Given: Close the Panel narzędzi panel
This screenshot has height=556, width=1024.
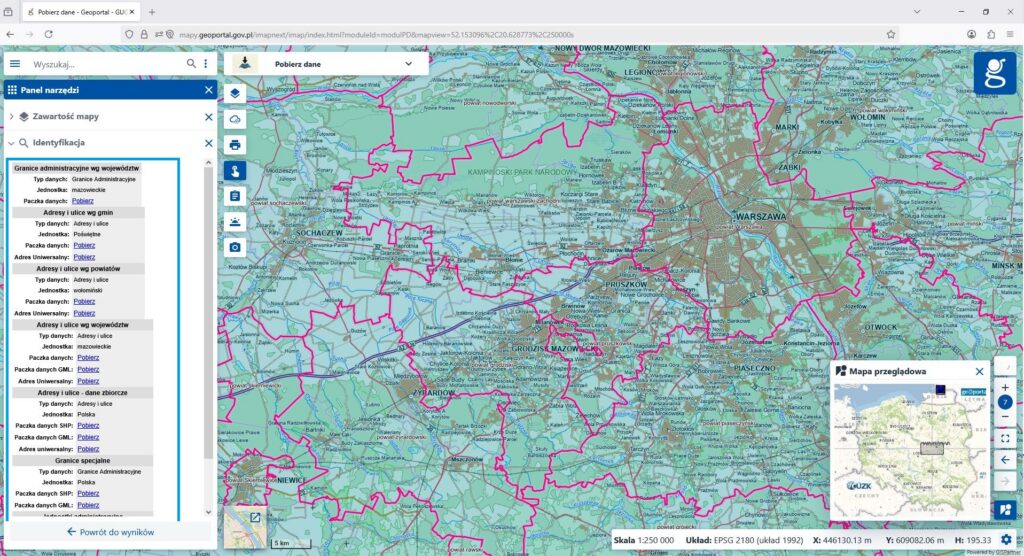Looking at the screenshot, I should (208, 90).
